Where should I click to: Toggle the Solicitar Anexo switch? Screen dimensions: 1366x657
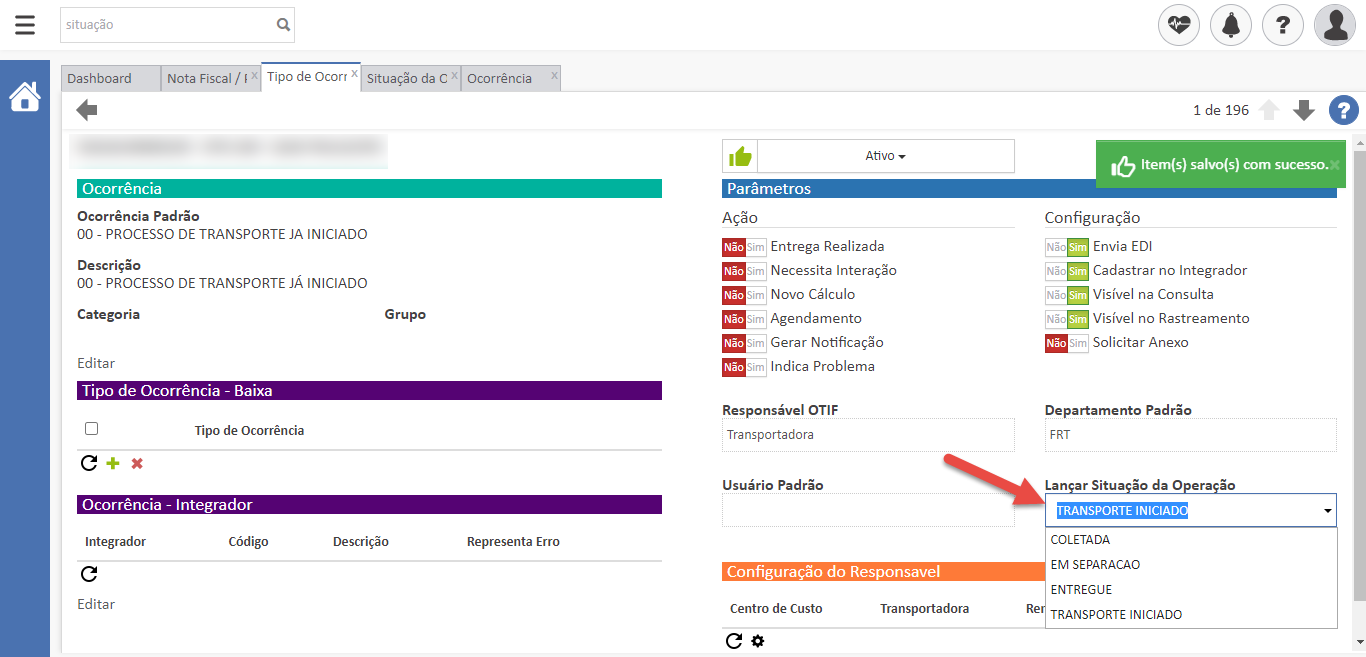[x=1066, y=342]
